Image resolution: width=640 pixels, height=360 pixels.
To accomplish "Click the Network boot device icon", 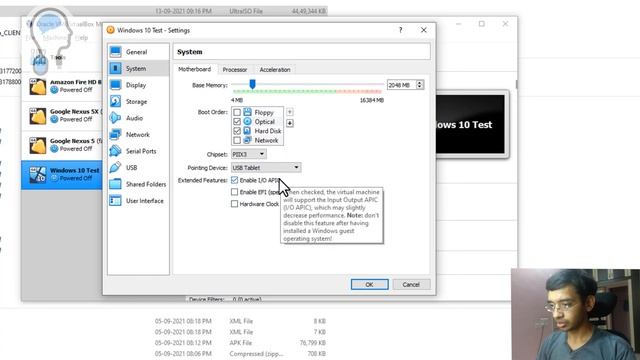I will click(x=247, y=140).
